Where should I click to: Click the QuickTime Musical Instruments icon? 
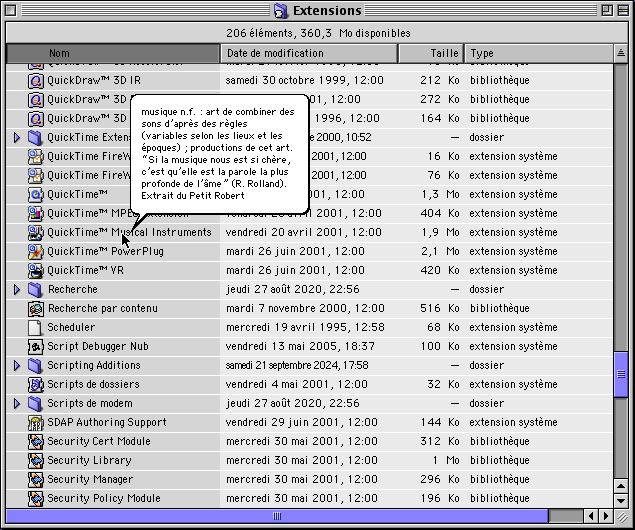[x=36, y=232]
